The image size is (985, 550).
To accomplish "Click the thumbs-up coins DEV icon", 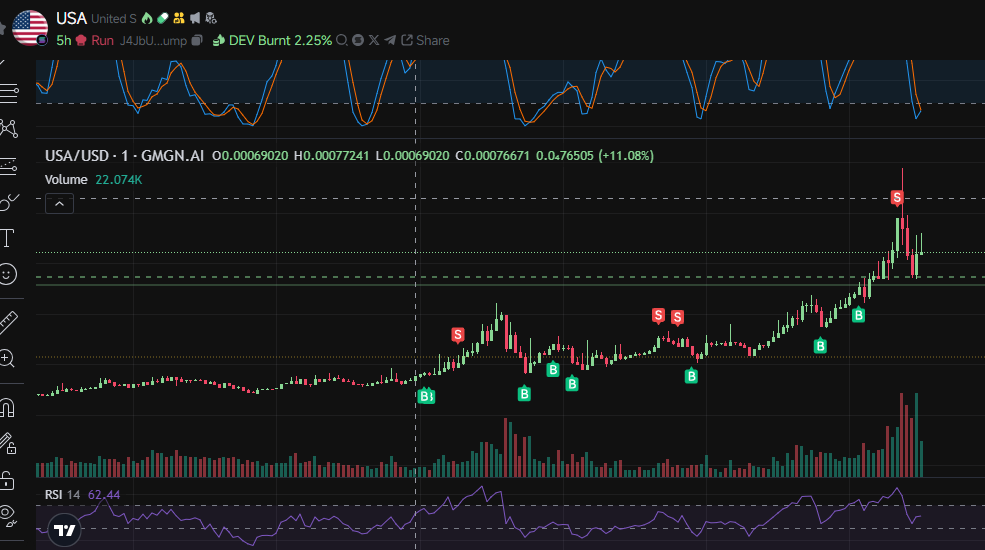I will (x=219, y=40).
